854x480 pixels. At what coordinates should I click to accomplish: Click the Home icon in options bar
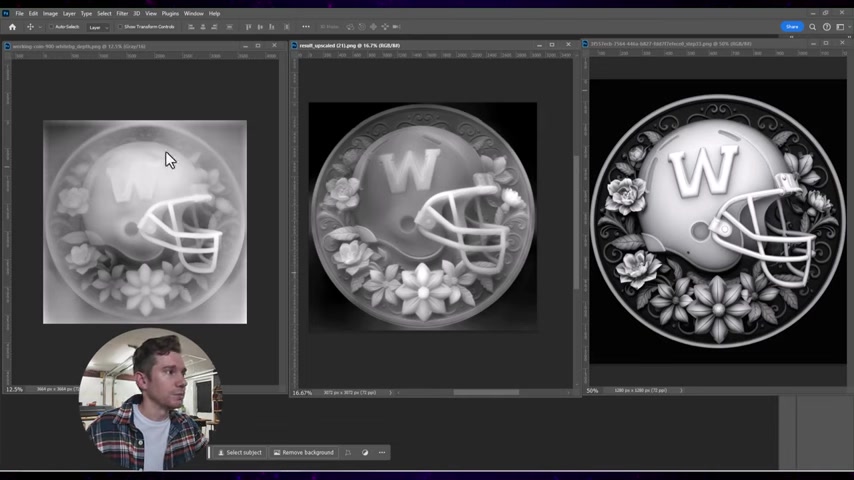12,27
